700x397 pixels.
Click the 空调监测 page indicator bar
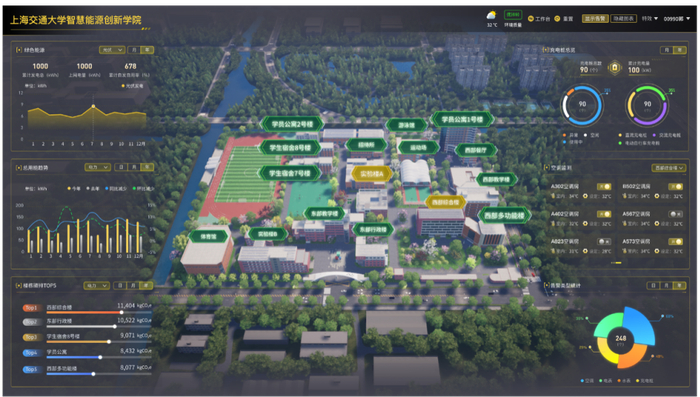coord(616,263)
